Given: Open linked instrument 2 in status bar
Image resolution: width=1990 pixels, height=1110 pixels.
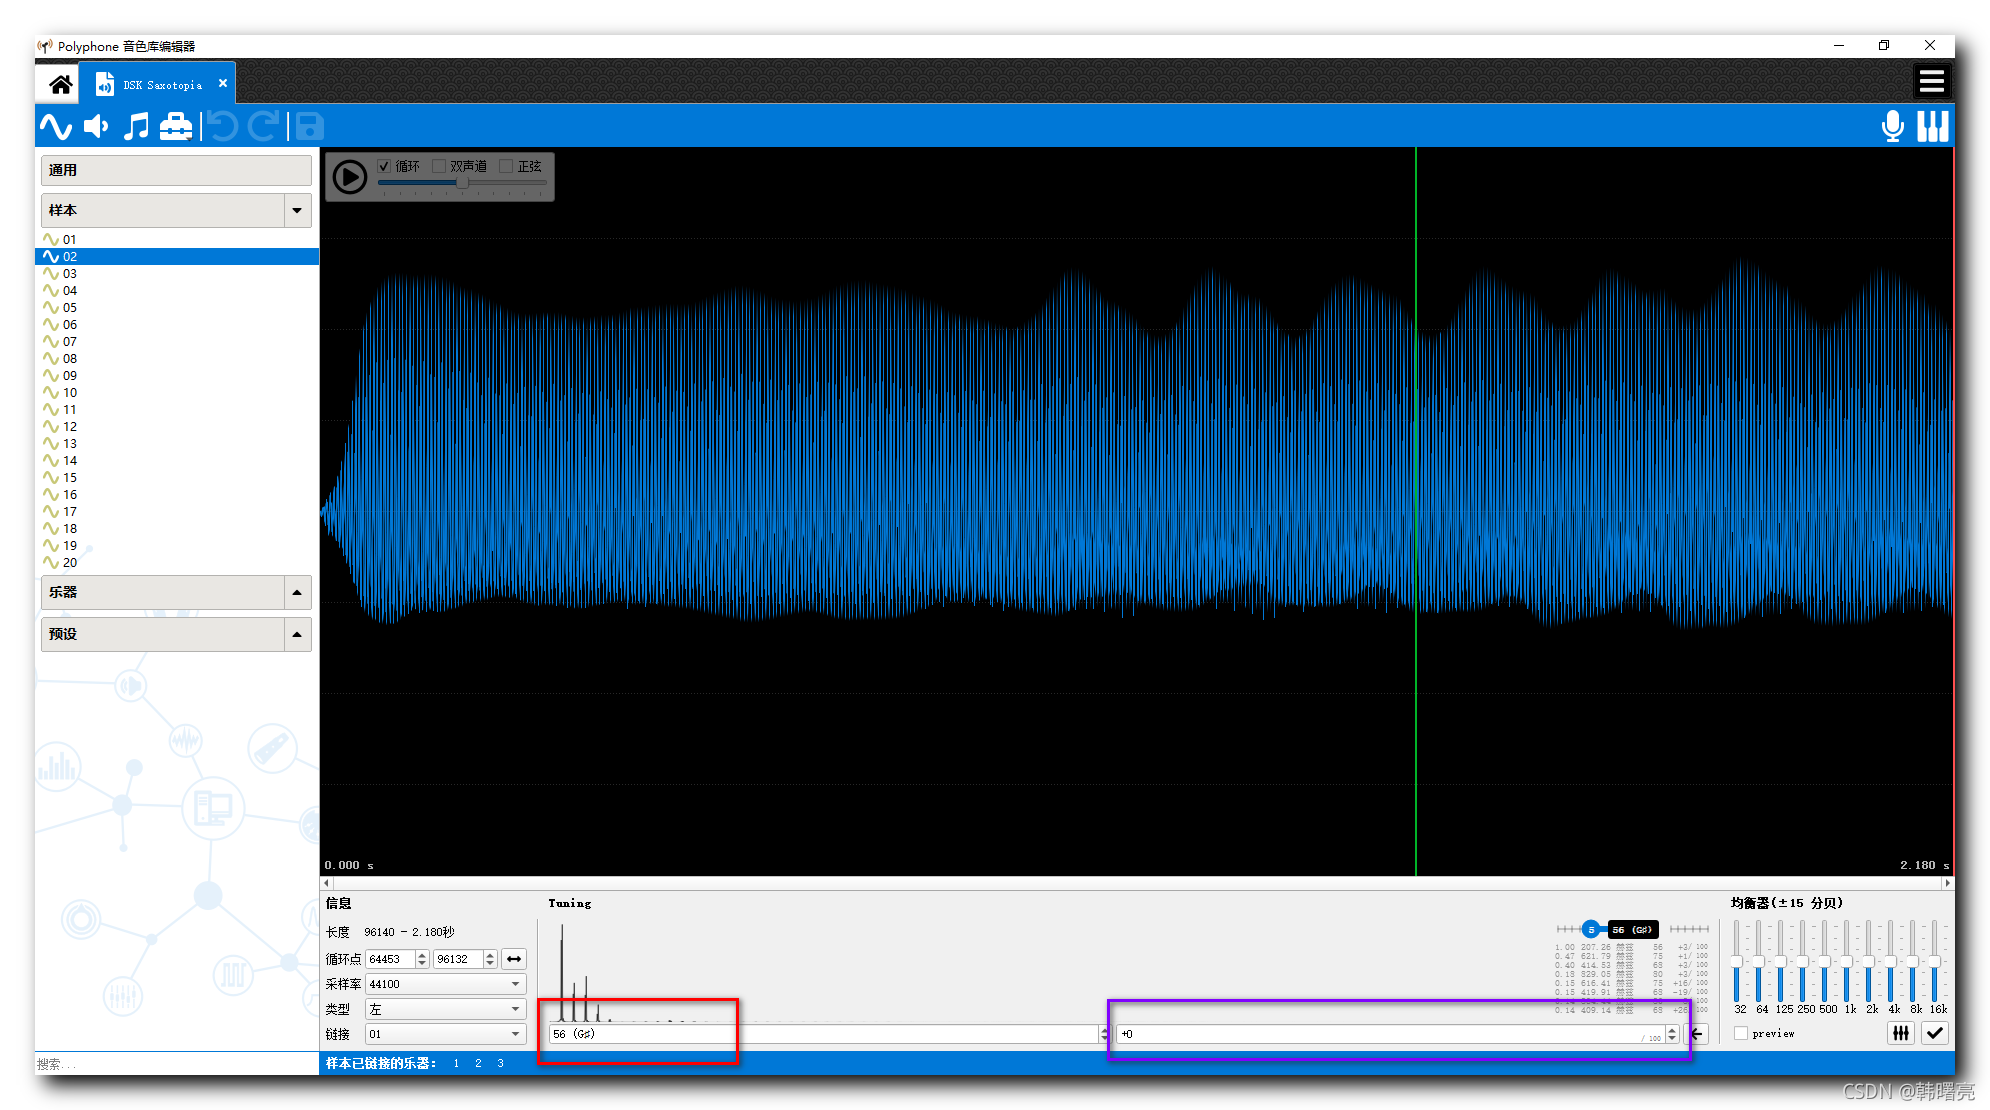Looking at the screenshot, I should click(x=478, y=1063).
